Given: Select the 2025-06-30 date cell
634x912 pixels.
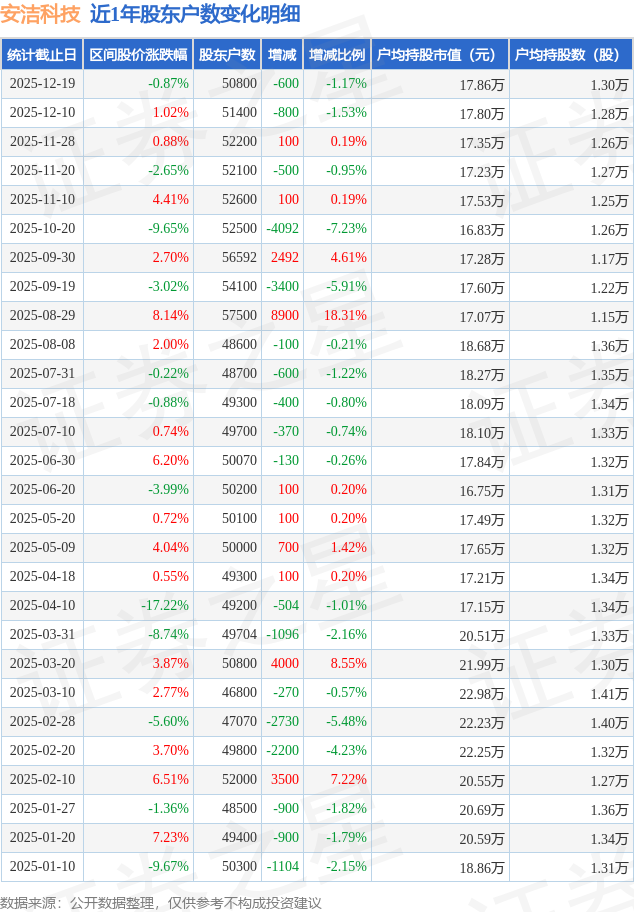Looking at the screenshot, I should click(x=42, y=461).
